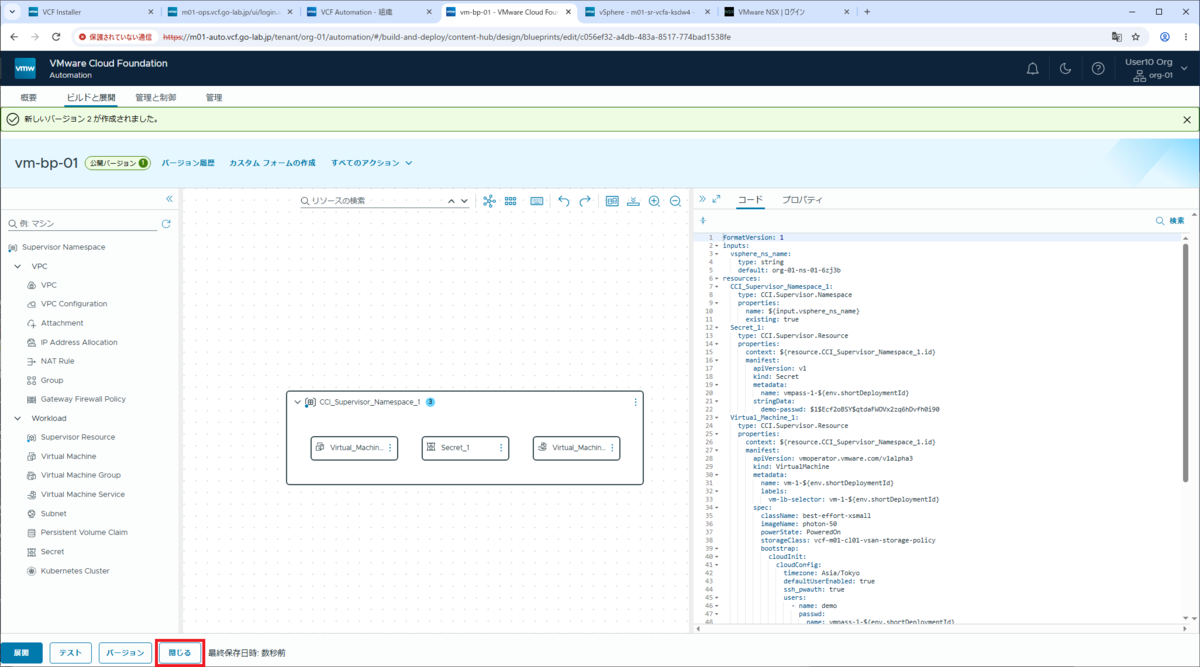Expand the code editor to fullscreen
The height and width of the screenshot is (667, 1200).
click(716, 199)
